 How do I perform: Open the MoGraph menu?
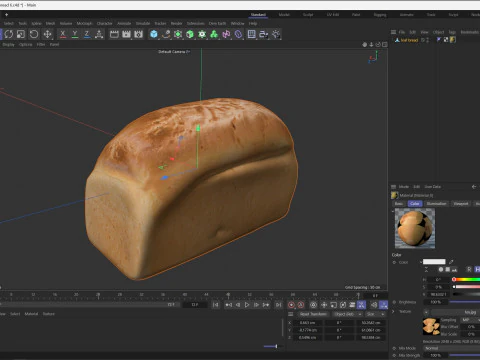tap(84, 23)
